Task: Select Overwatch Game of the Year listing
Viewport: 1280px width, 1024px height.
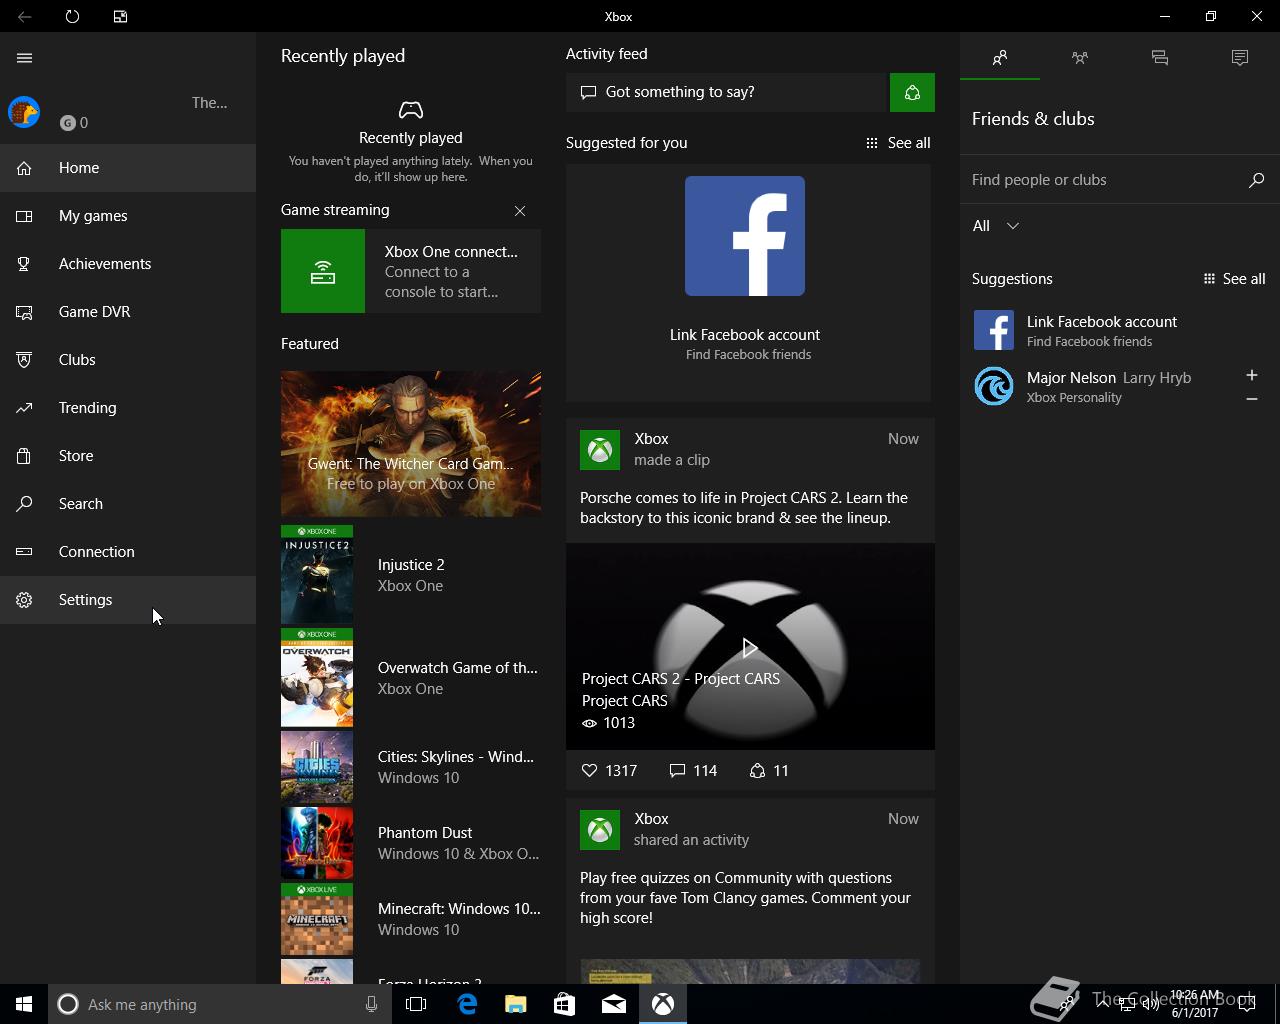Action: point(411,678)
